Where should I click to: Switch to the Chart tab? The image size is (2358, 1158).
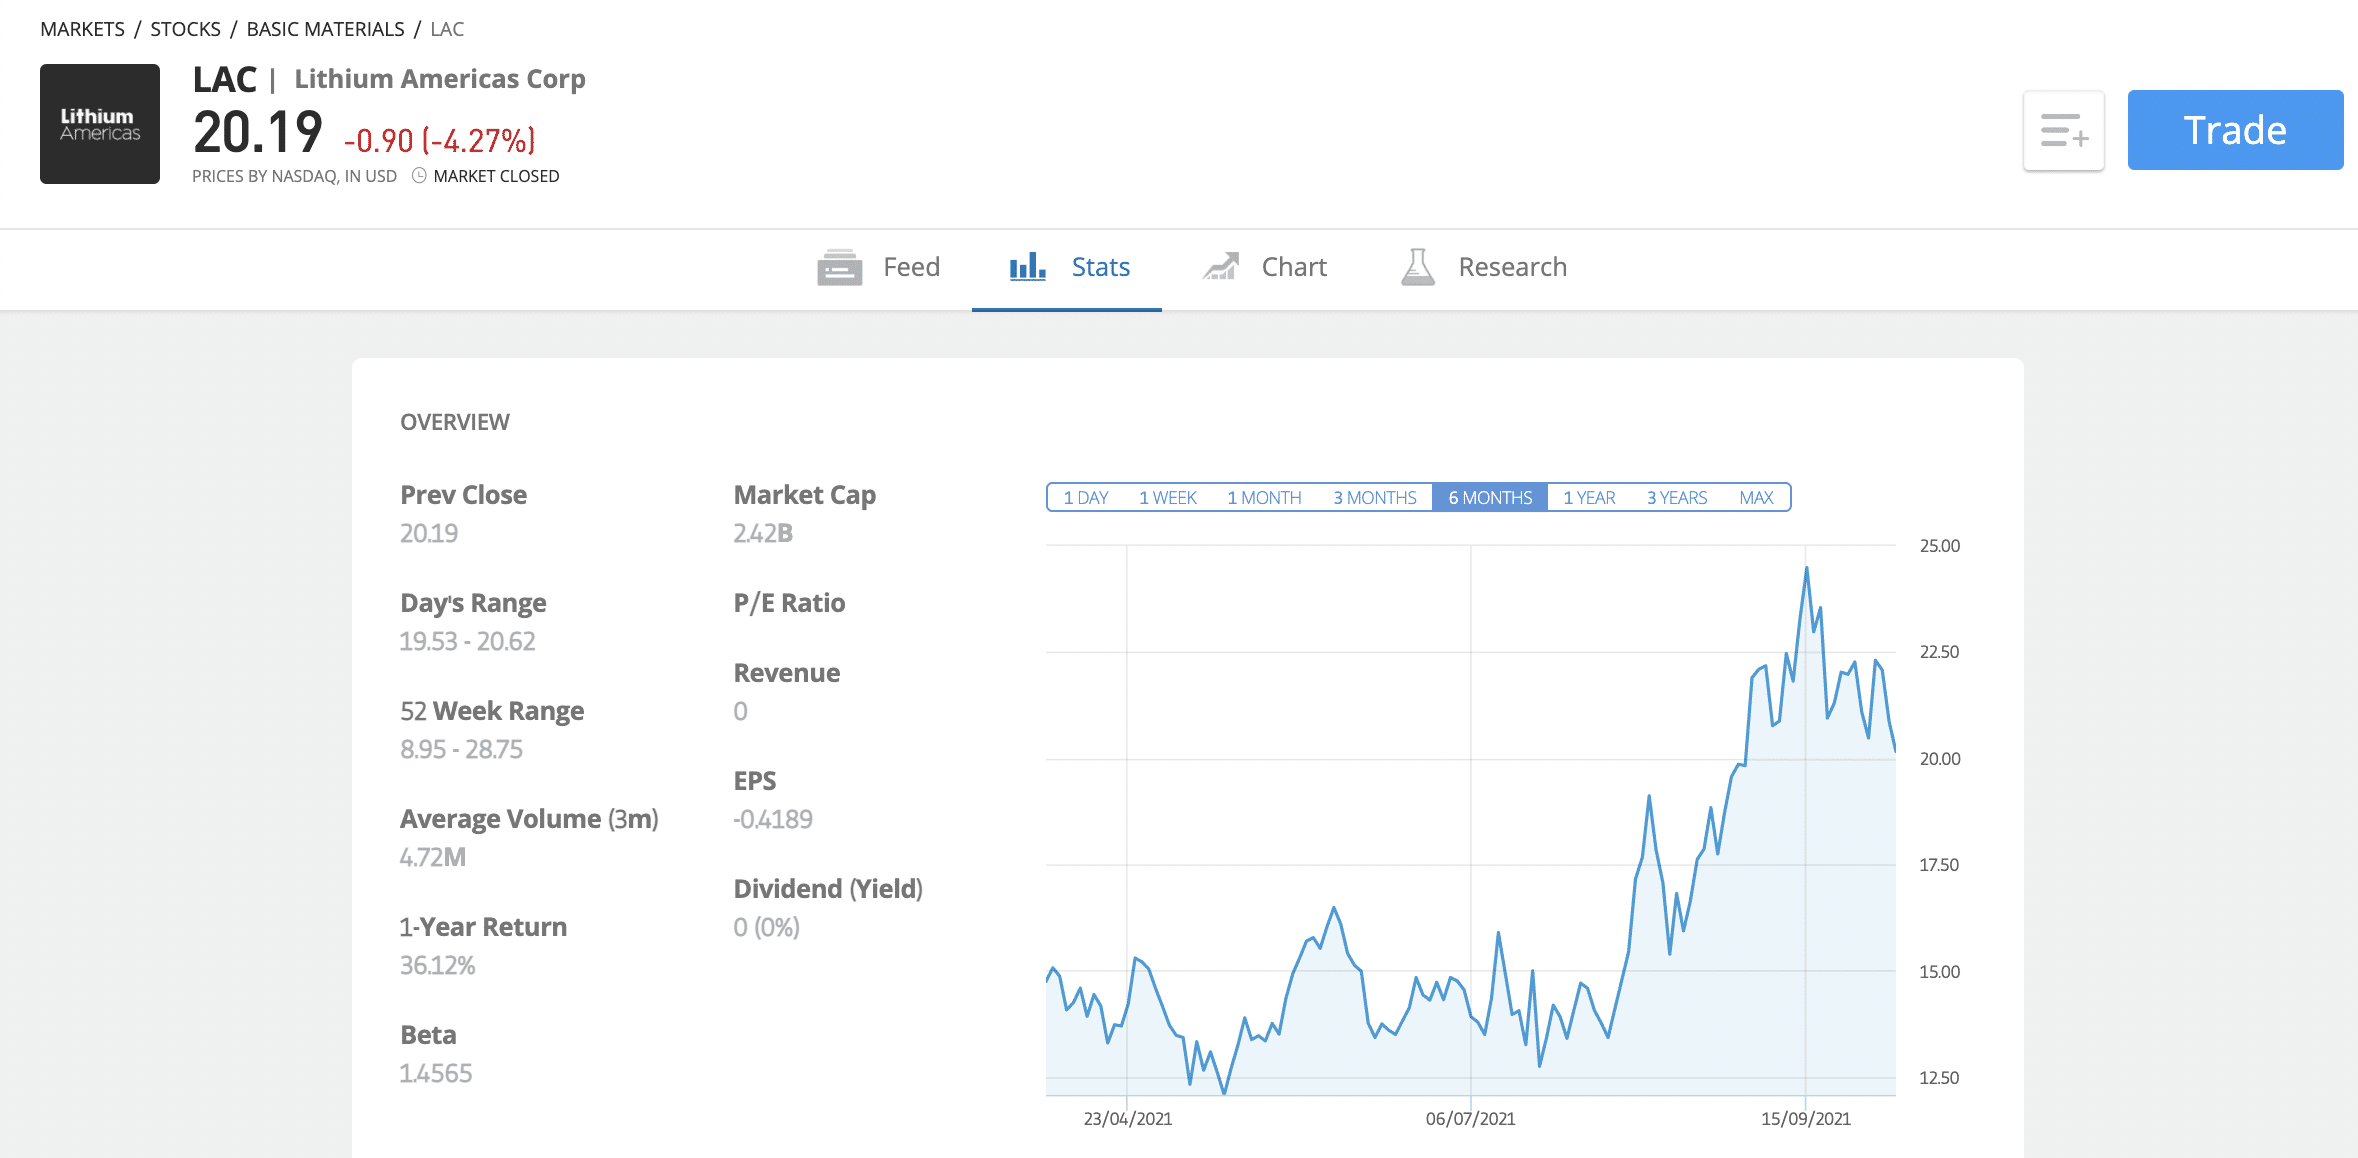pos(1264,267)
